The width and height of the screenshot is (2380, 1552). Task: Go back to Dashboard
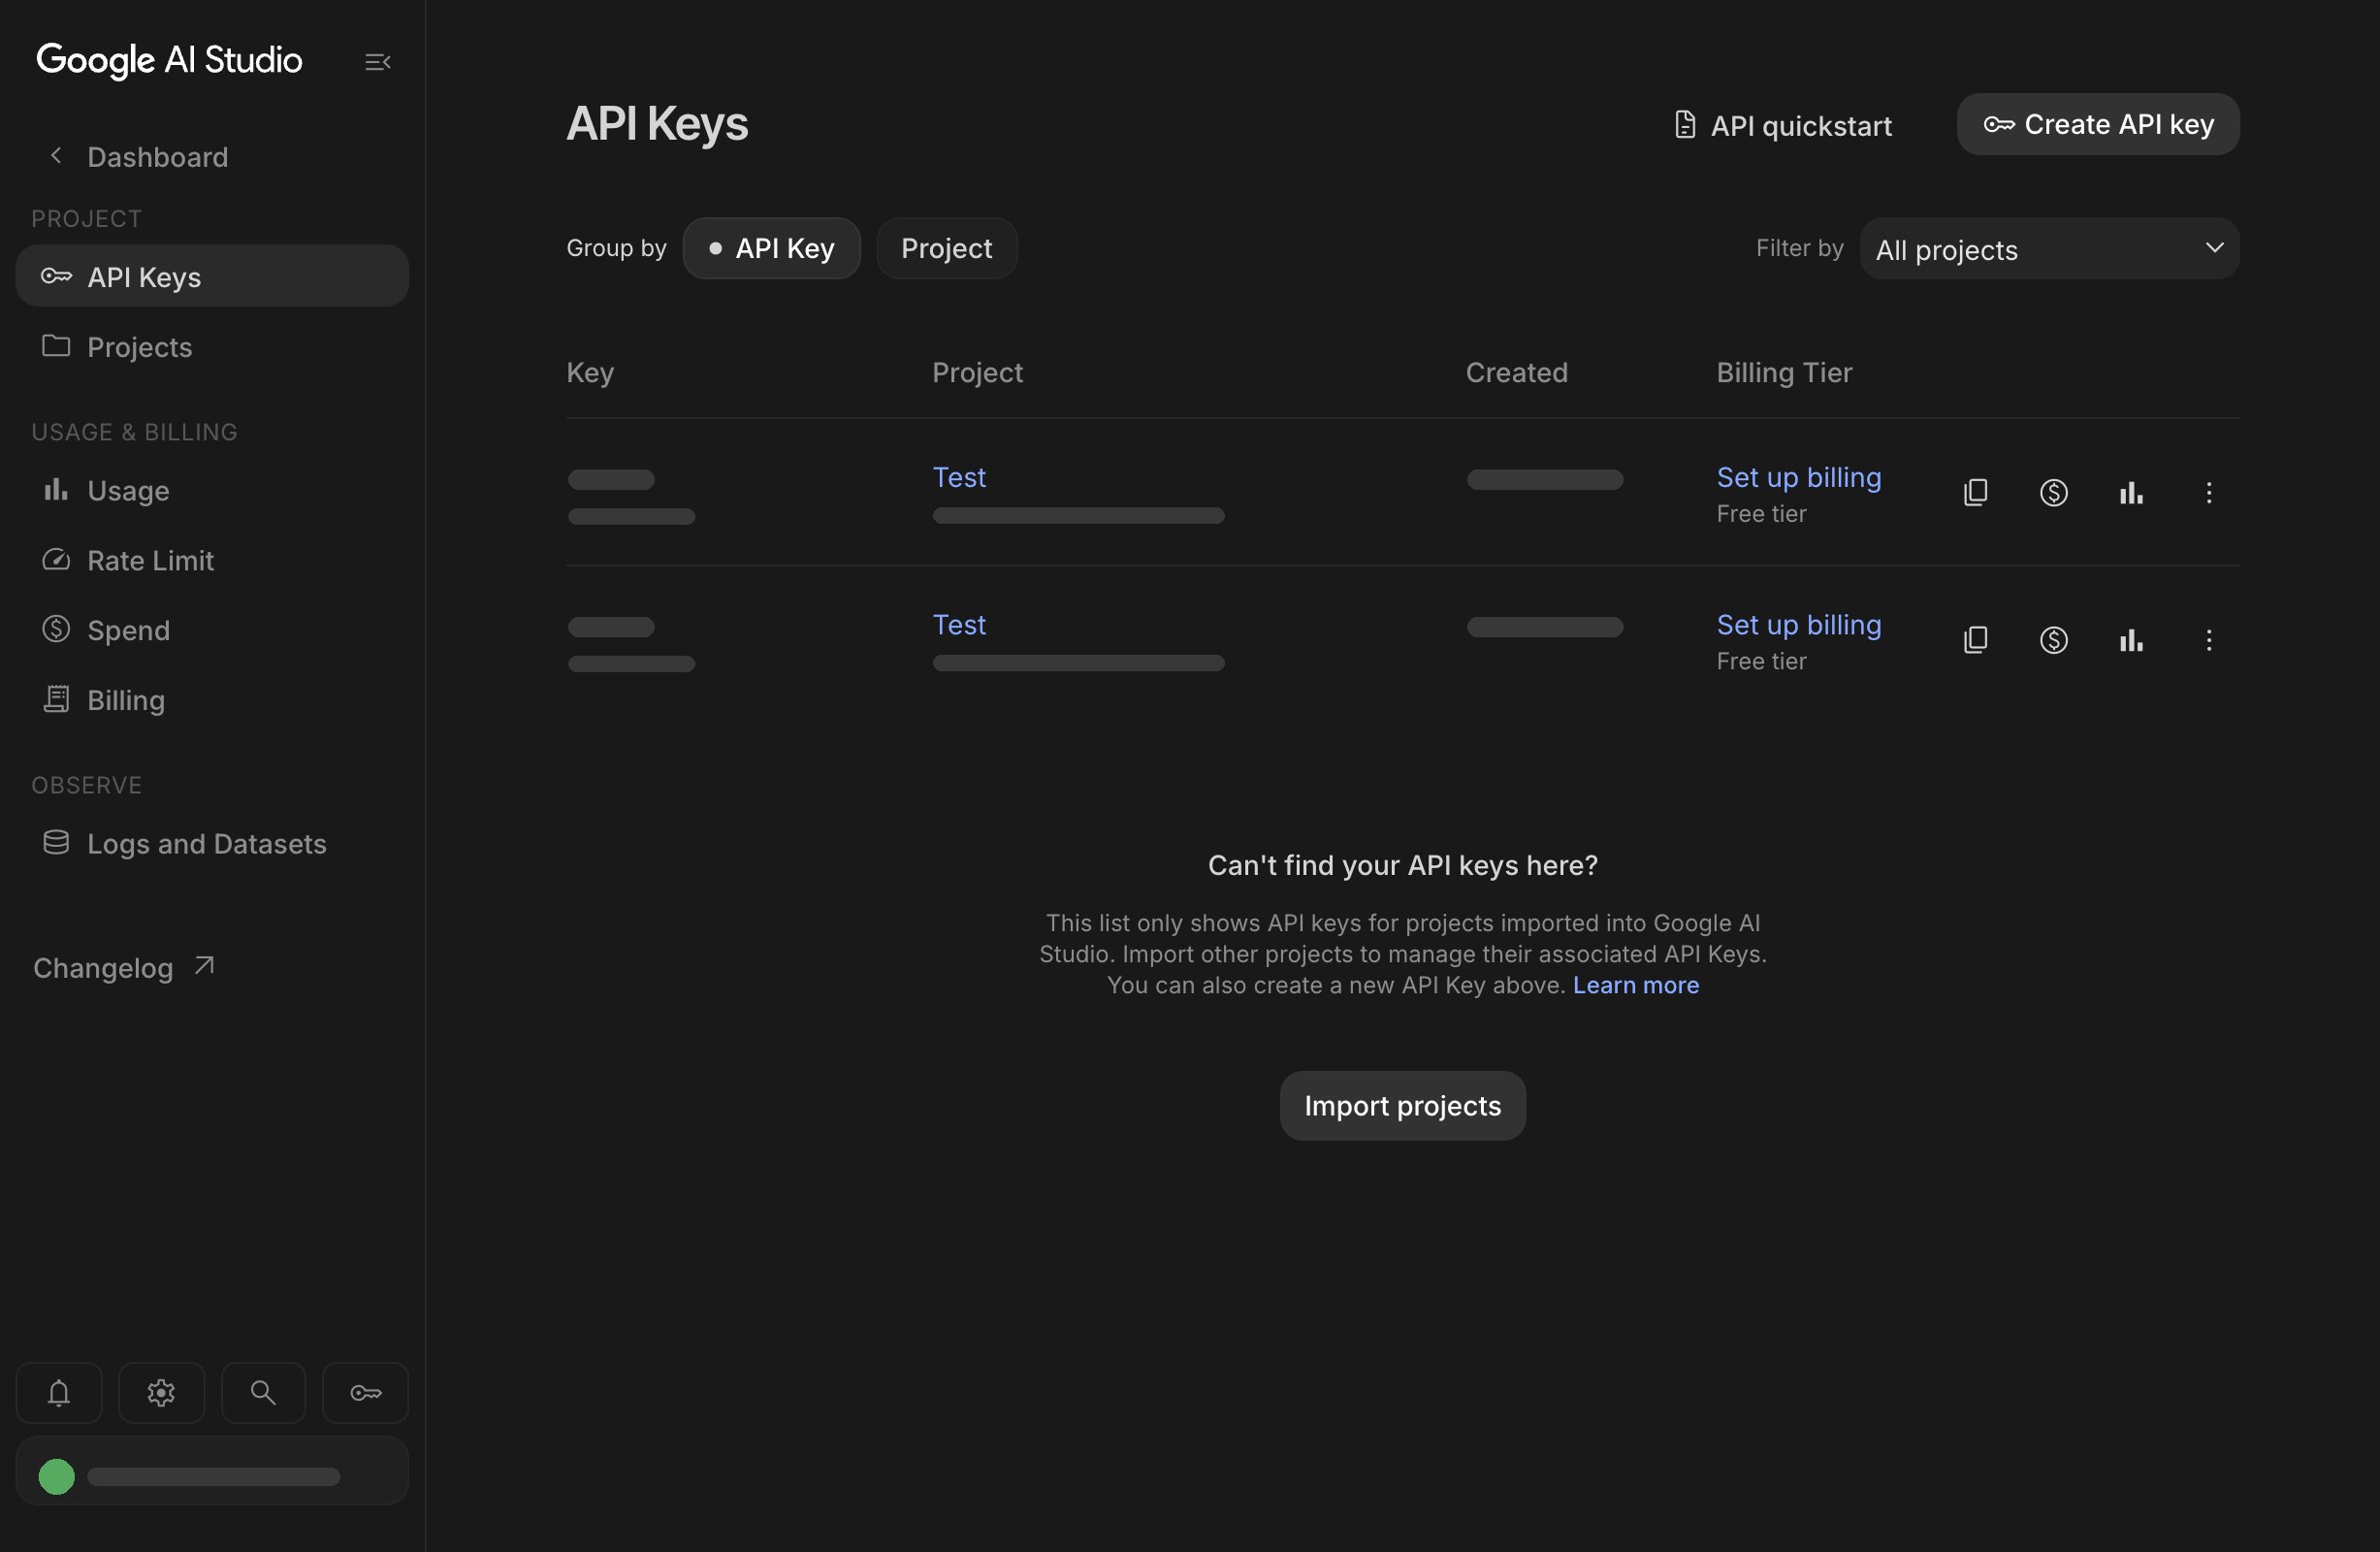[x=138, y=157]
